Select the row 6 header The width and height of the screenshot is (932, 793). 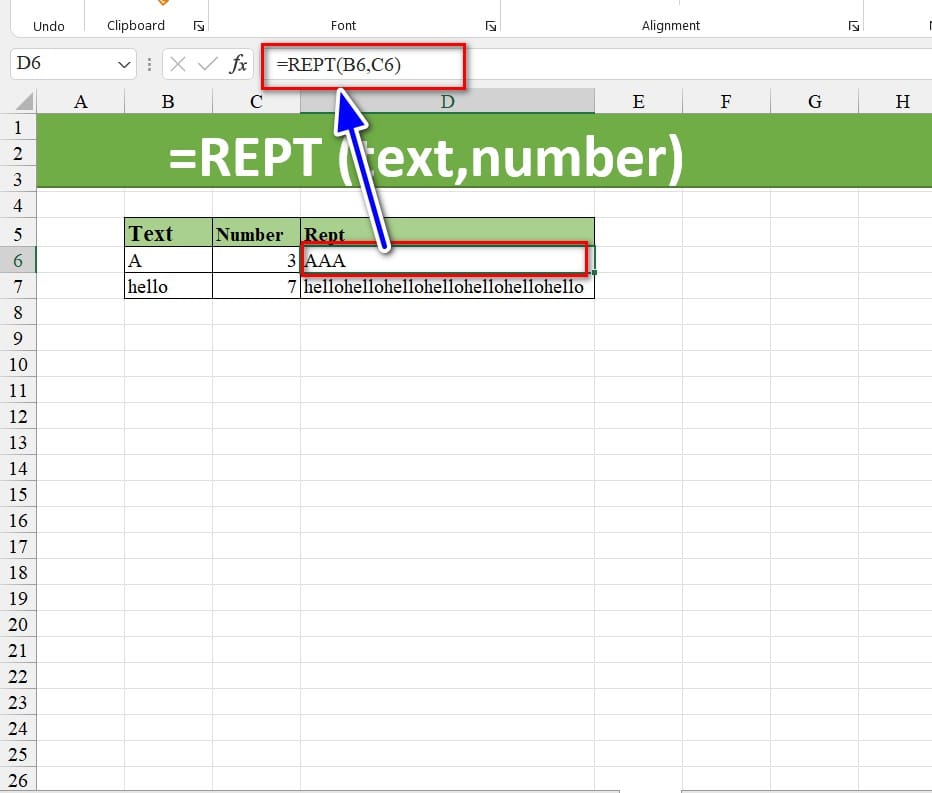(x=18, y=260)
